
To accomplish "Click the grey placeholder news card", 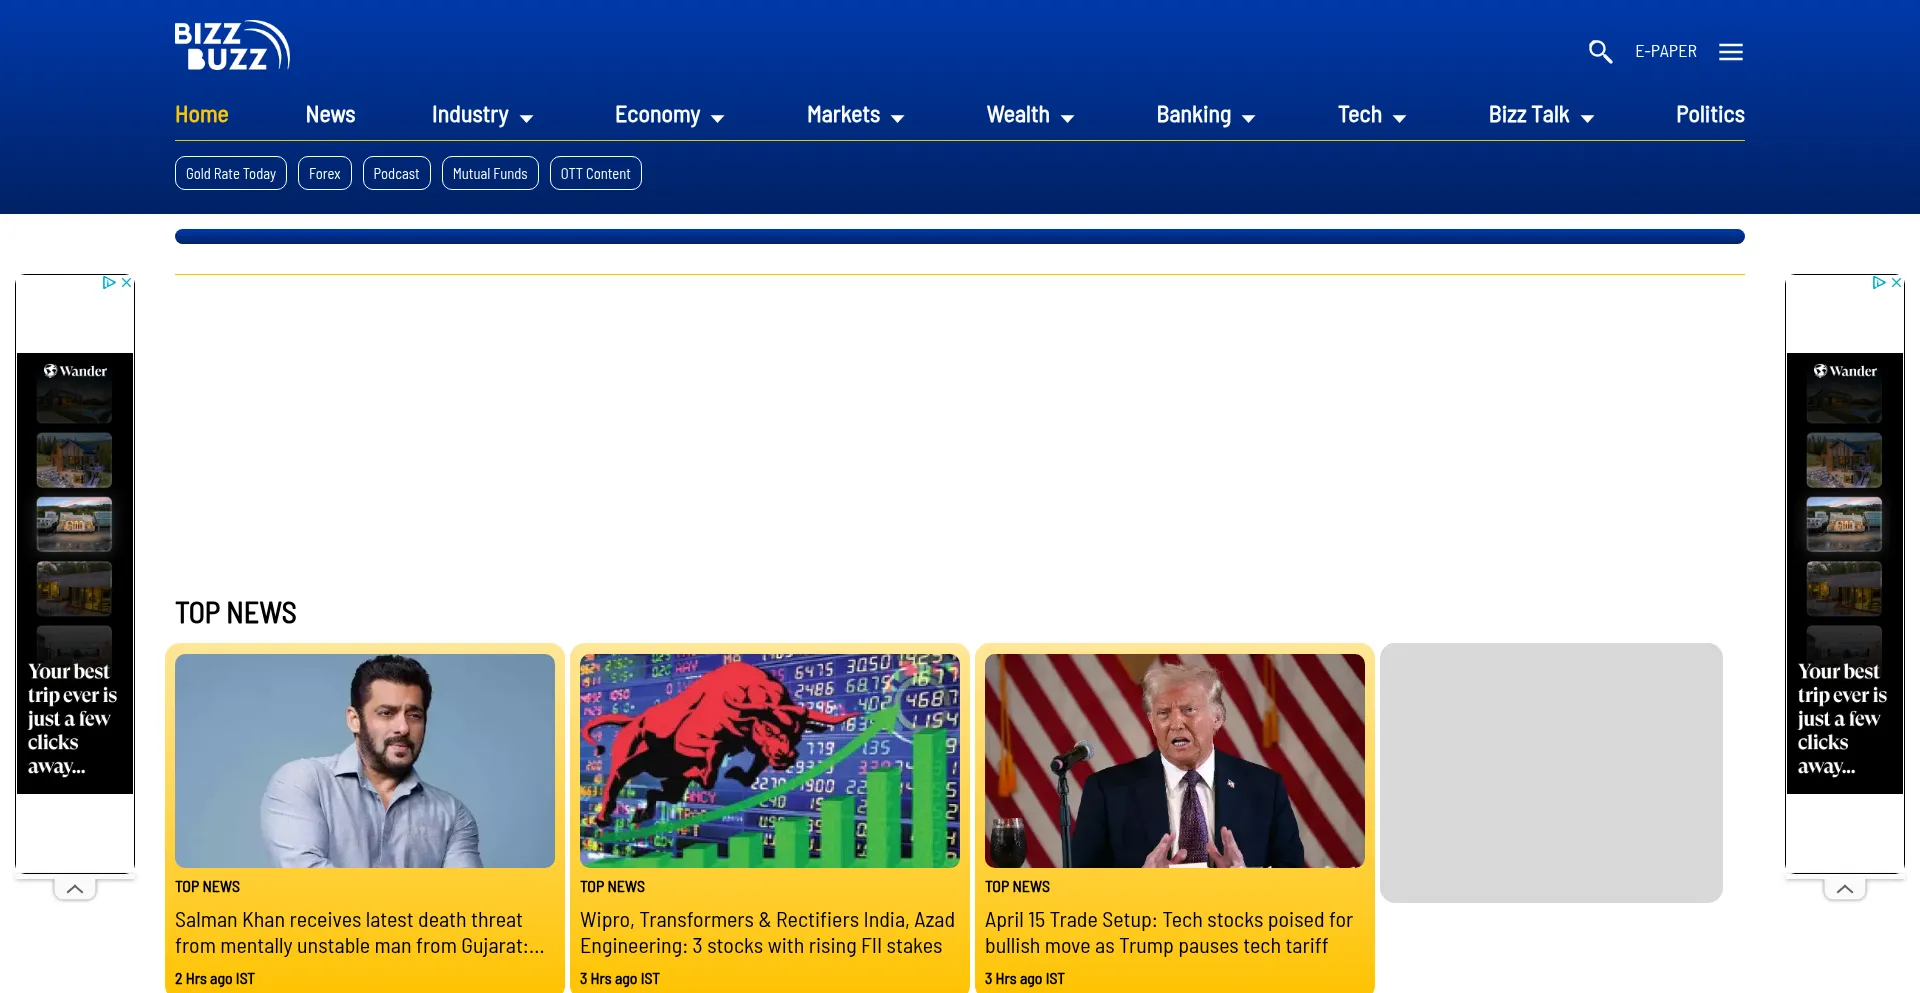I will [x=1551, y=773].
